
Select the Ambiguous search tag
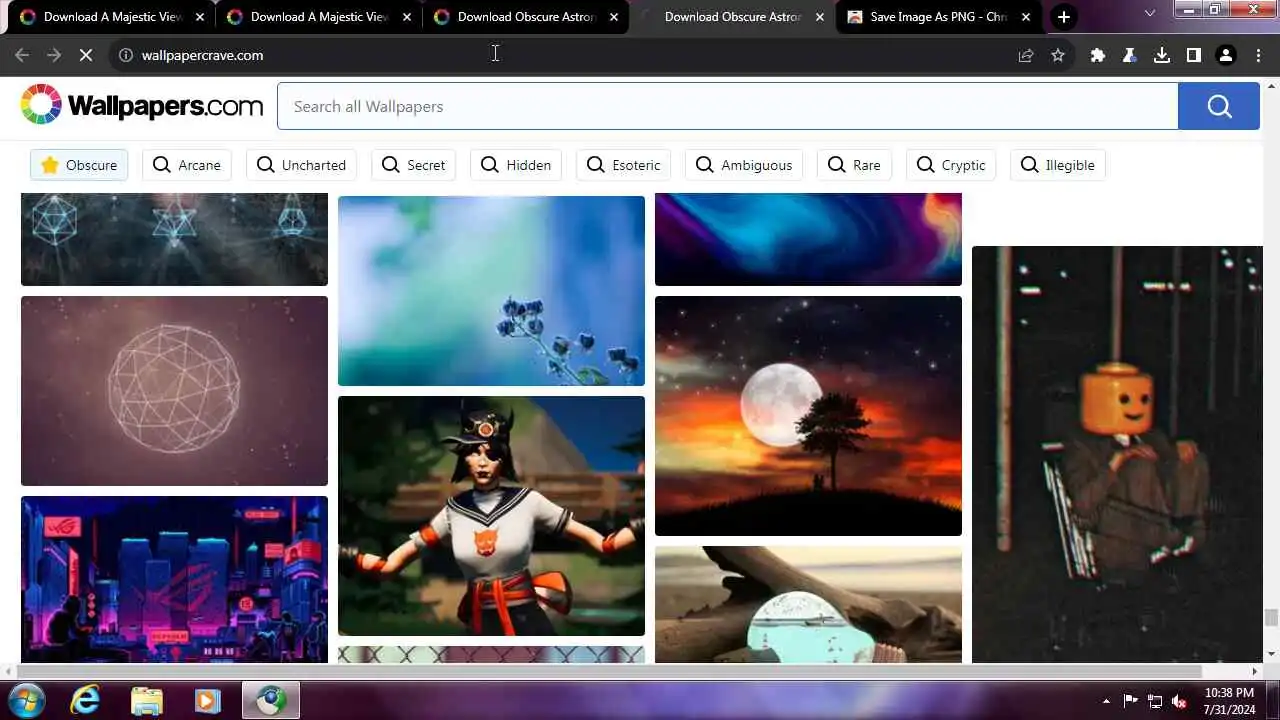[744, 165]
